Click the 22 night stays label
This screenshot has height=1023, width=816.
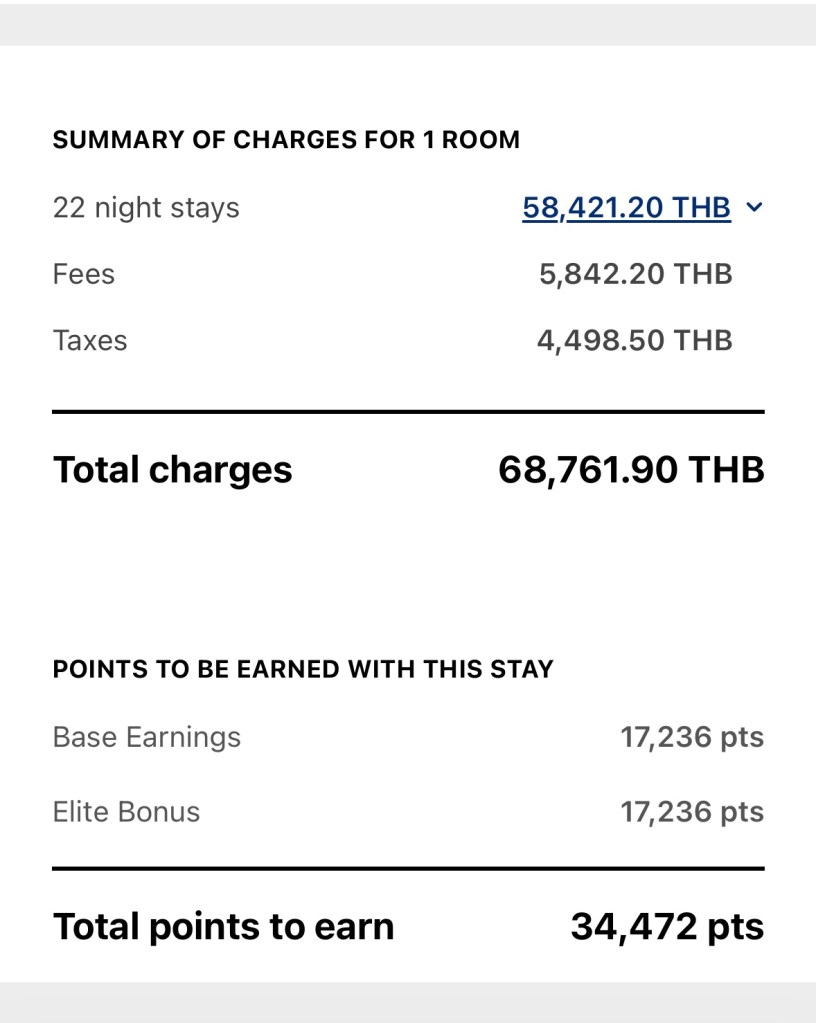pos(146,208)
